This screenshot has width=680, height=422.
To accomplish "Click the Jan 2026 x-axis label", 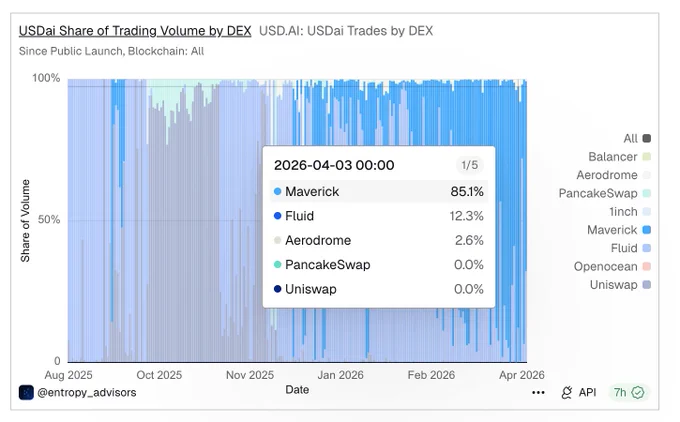I will click(x=340, y=375).
